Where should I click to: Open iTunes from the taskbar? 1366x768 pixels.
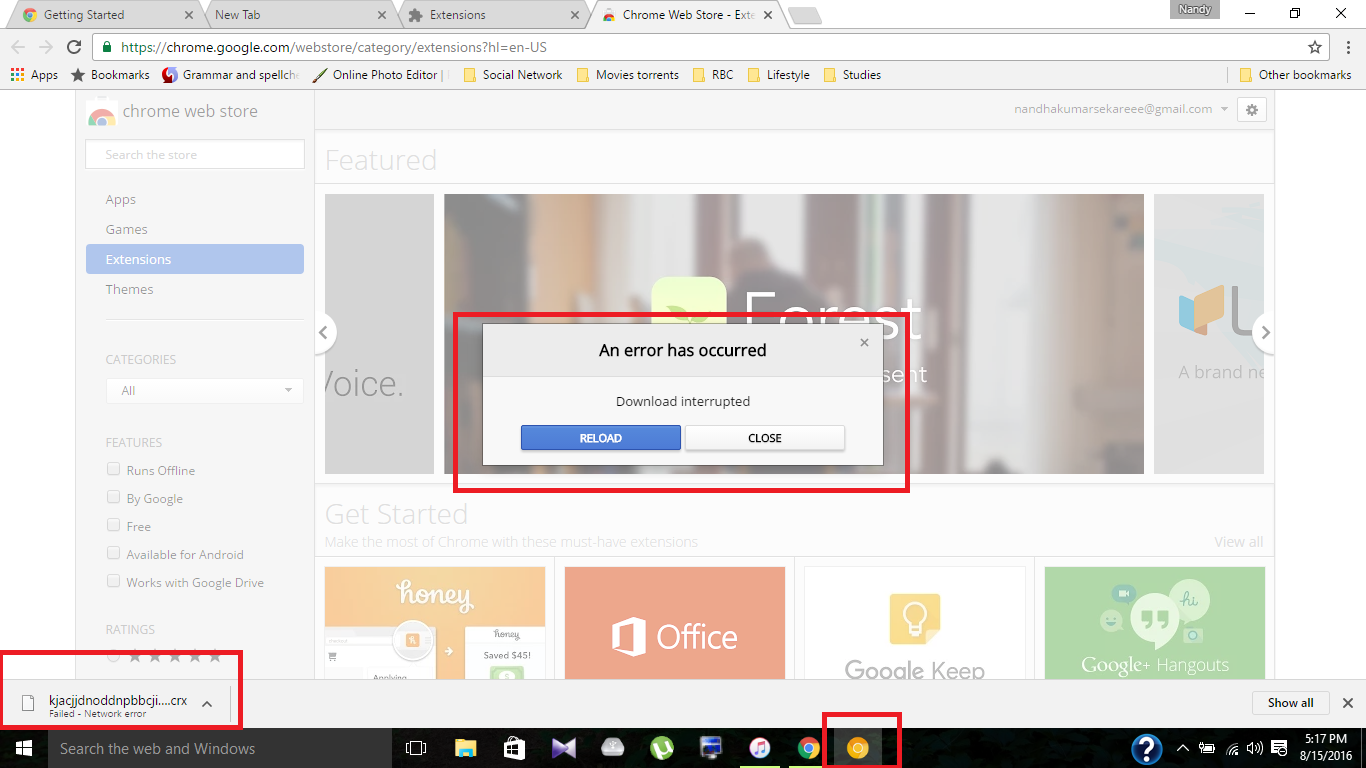[760, 748]
